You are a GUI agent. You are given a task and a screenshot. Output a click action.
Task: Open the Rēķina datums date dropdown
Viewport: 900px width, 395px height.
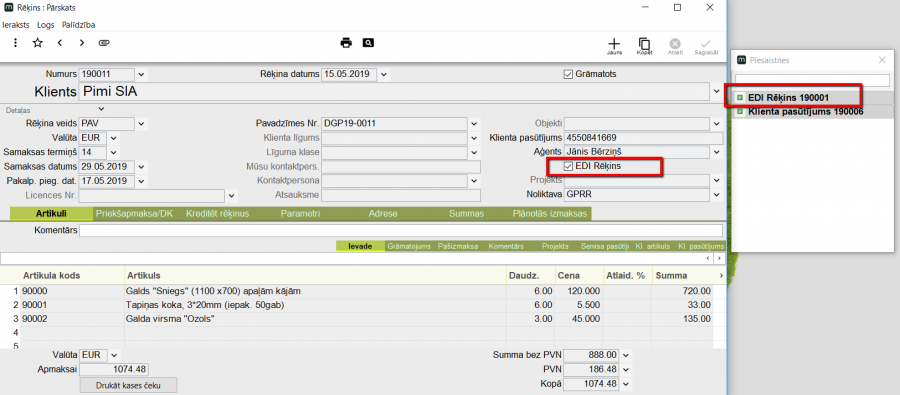click(x=384, y=75)
